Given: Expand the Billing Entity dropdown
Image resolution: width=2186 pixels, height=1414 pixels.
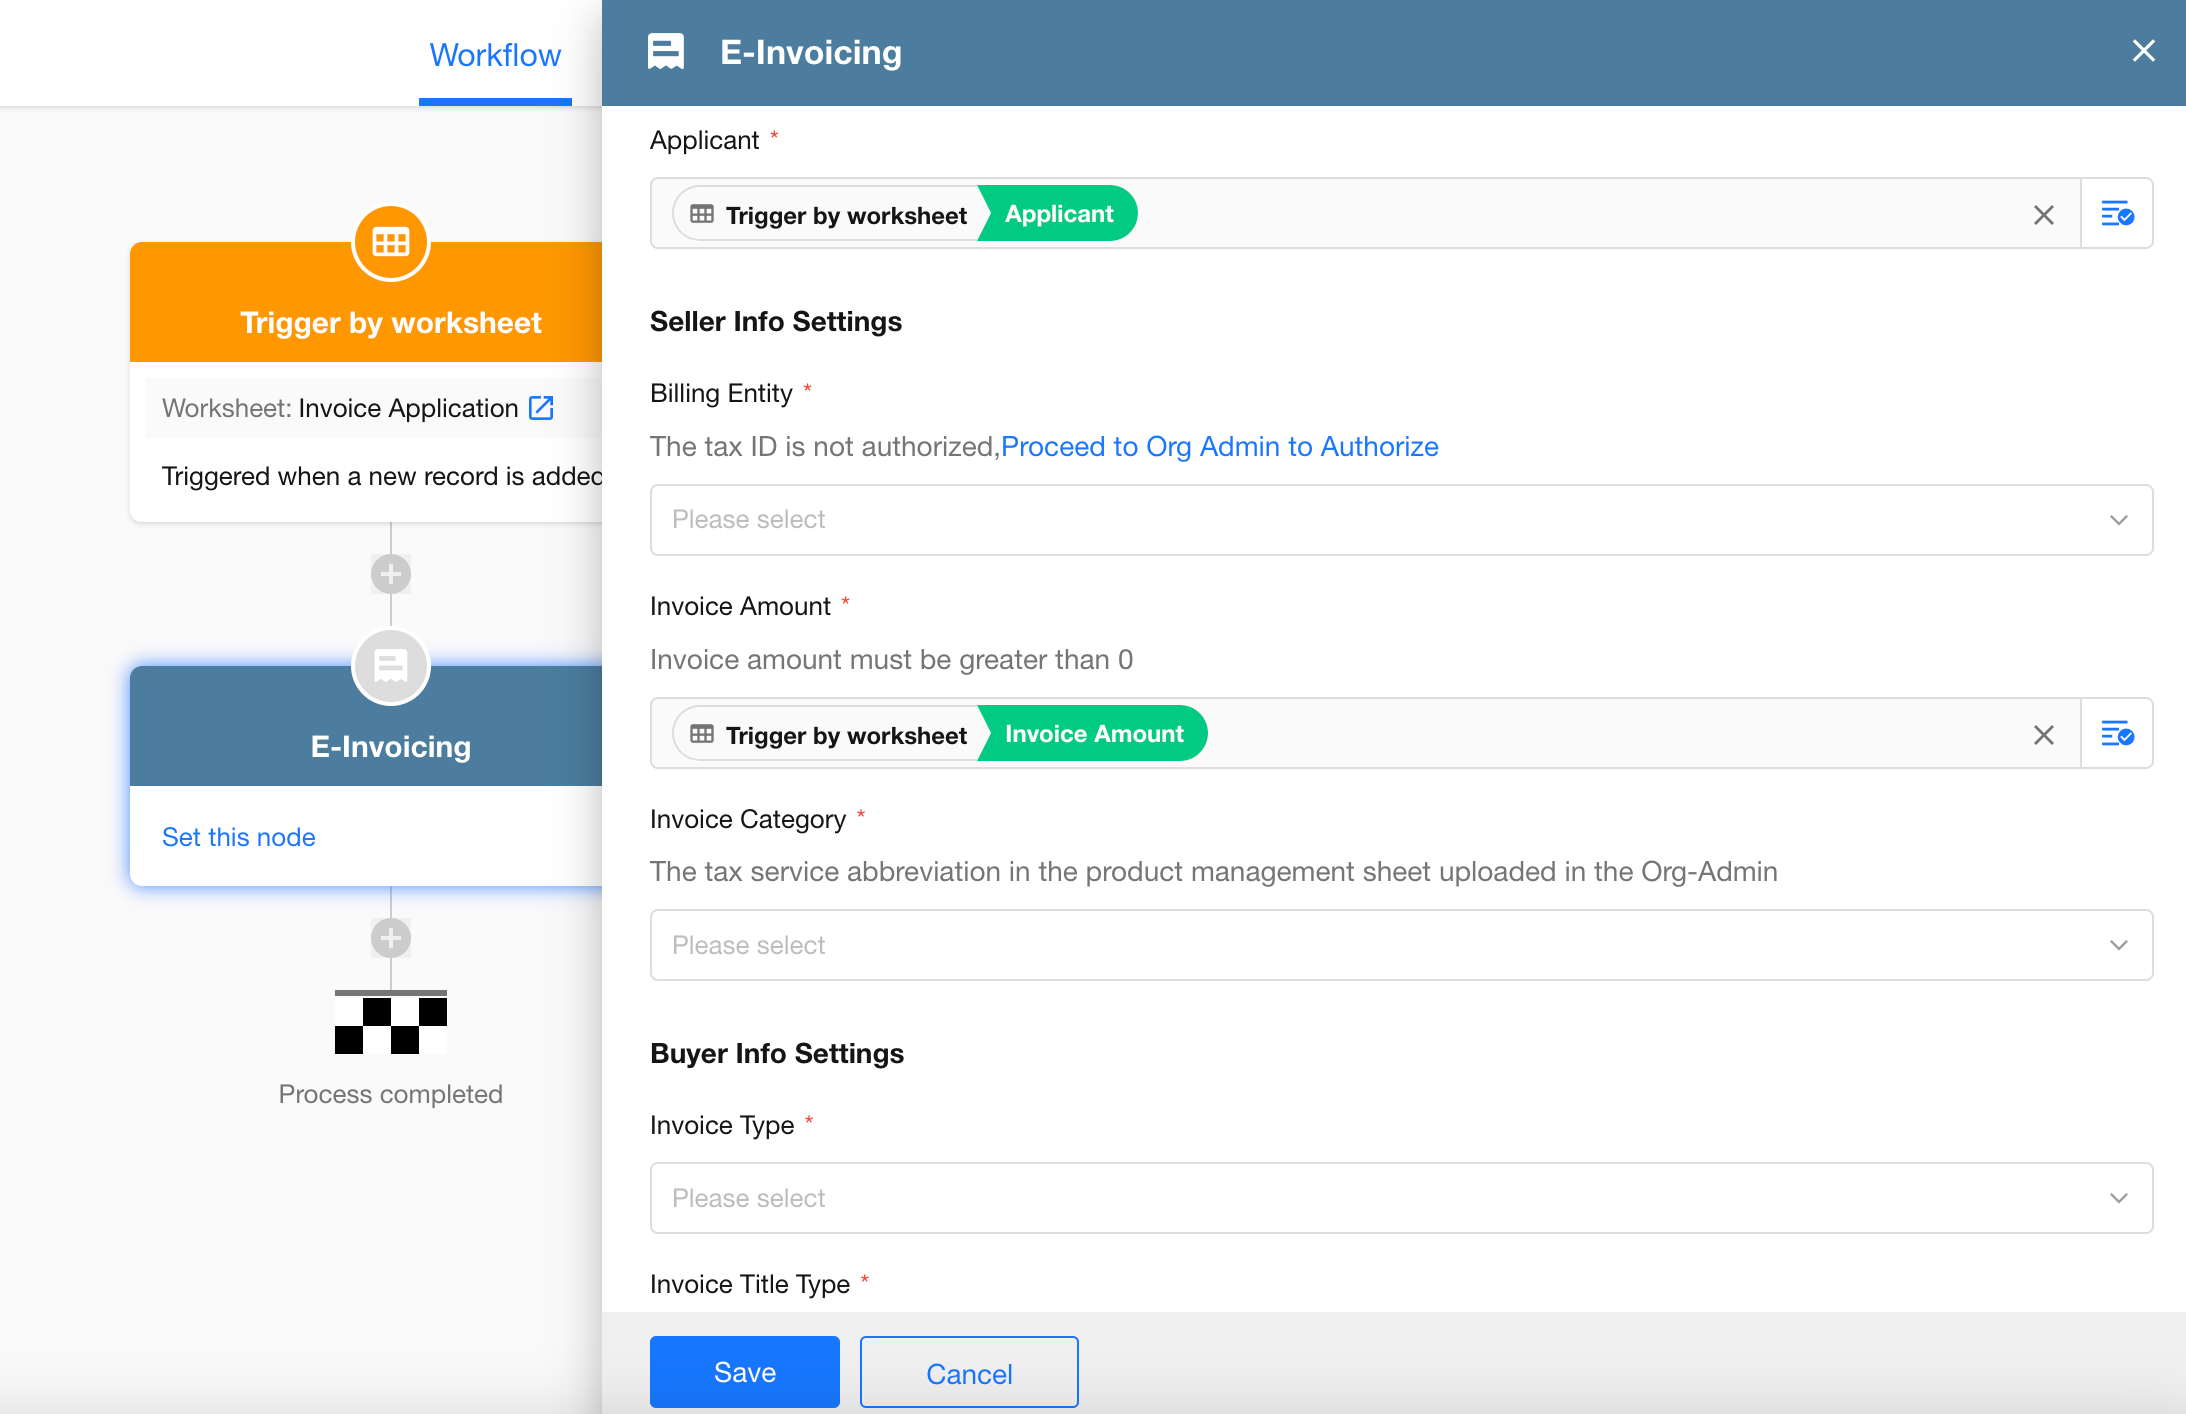Looking at the screenshot, I should [x=1400, y=520].
